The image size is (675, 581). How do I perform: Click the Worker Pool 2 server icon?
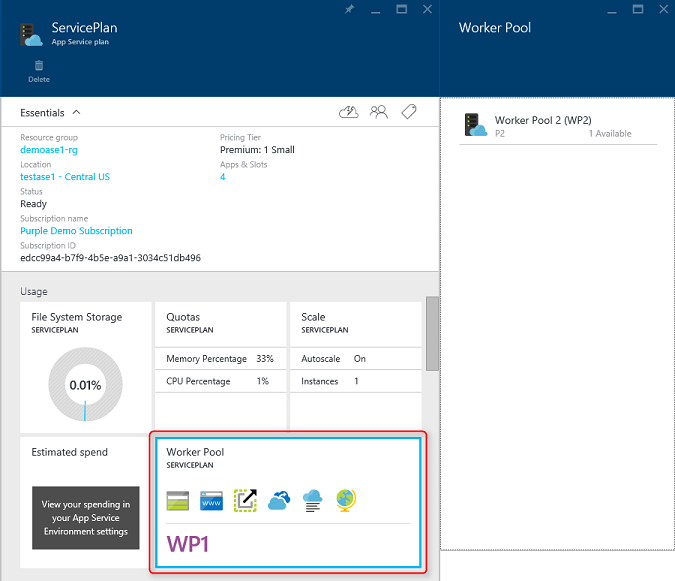(476, 125)
